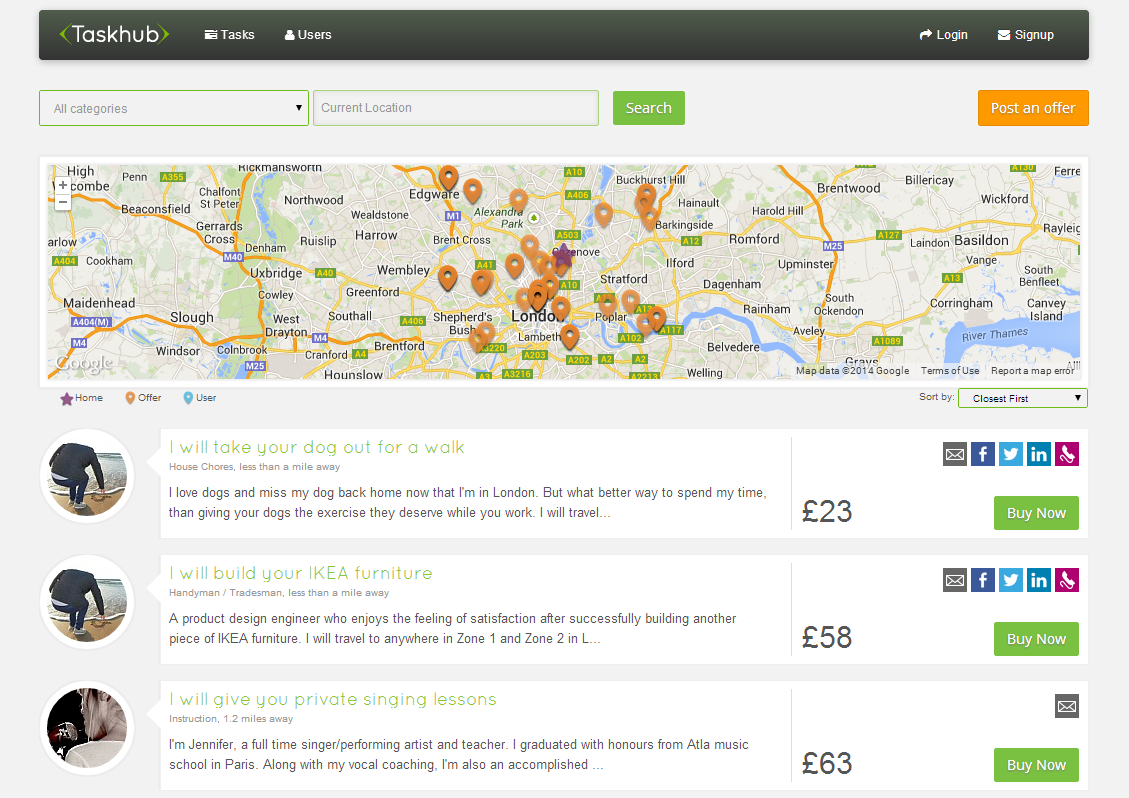Open the Users menu in the navbar
The image size is (1129, 798).
(x=307, y=34)
